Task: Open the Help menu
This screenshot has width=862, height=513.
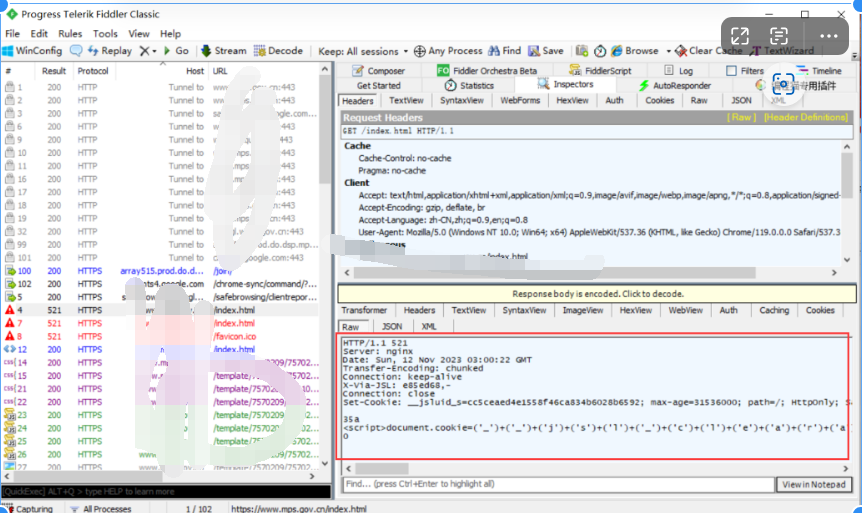Action: click(170, 34)
